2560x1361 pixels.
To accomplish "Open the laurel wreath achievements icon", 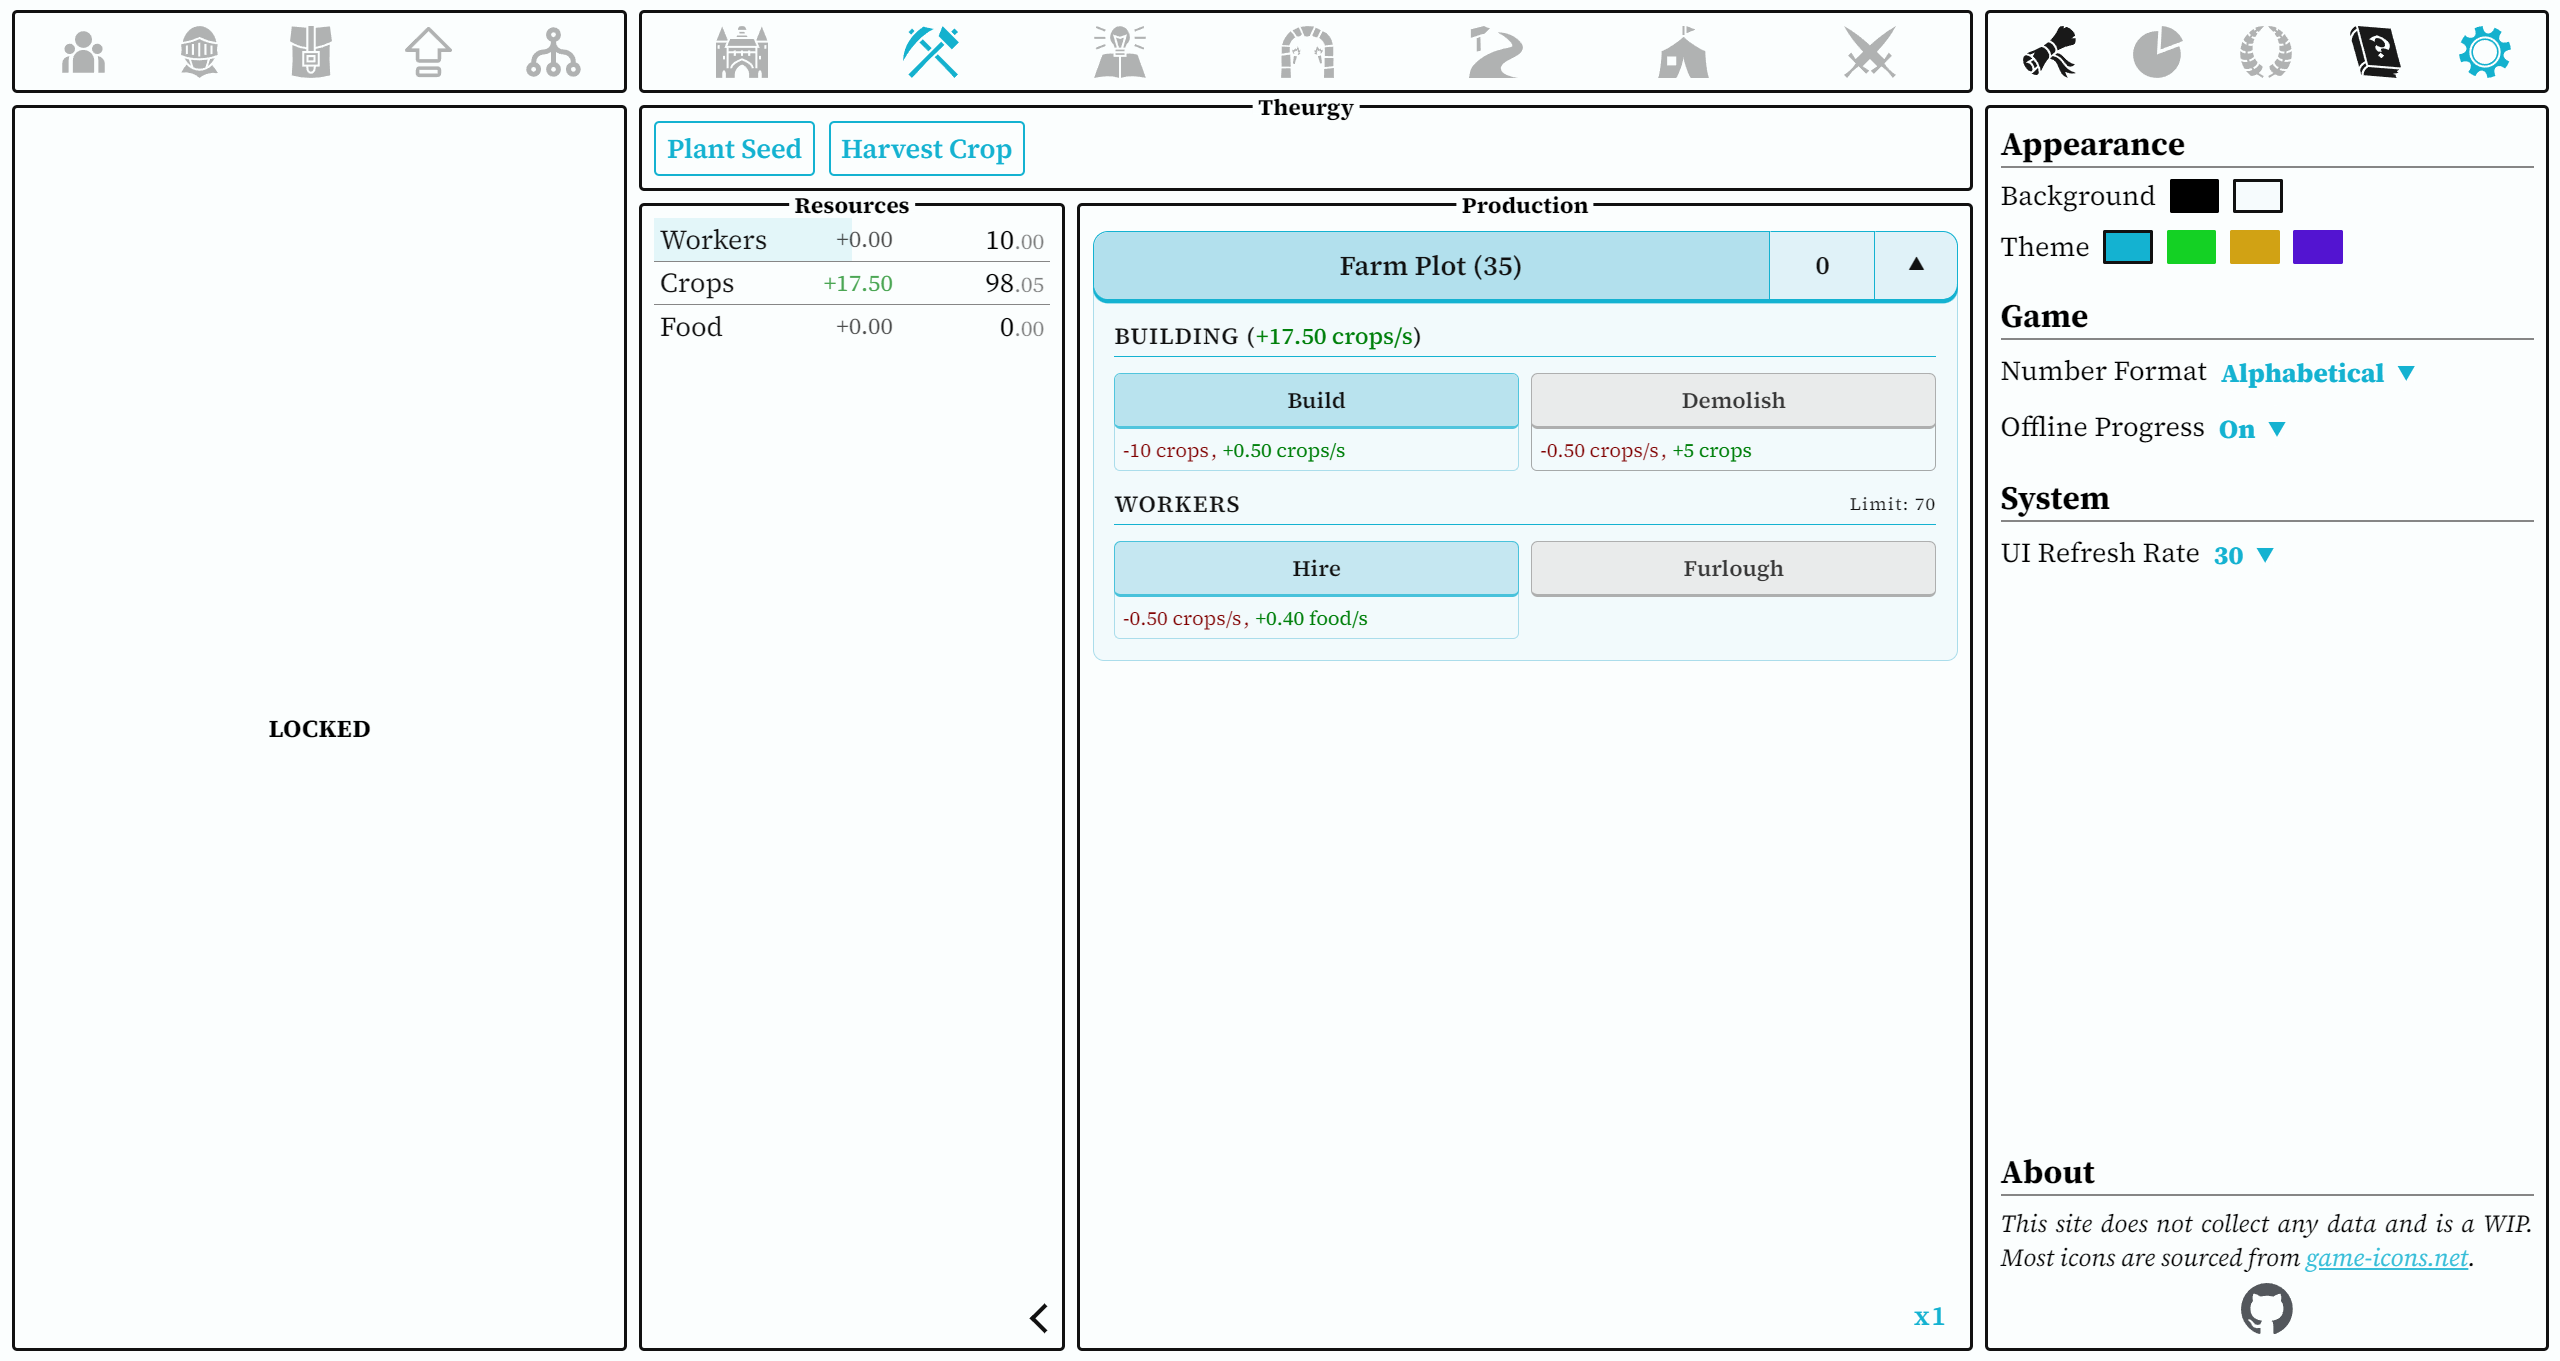I will (x=2265, y=52).
